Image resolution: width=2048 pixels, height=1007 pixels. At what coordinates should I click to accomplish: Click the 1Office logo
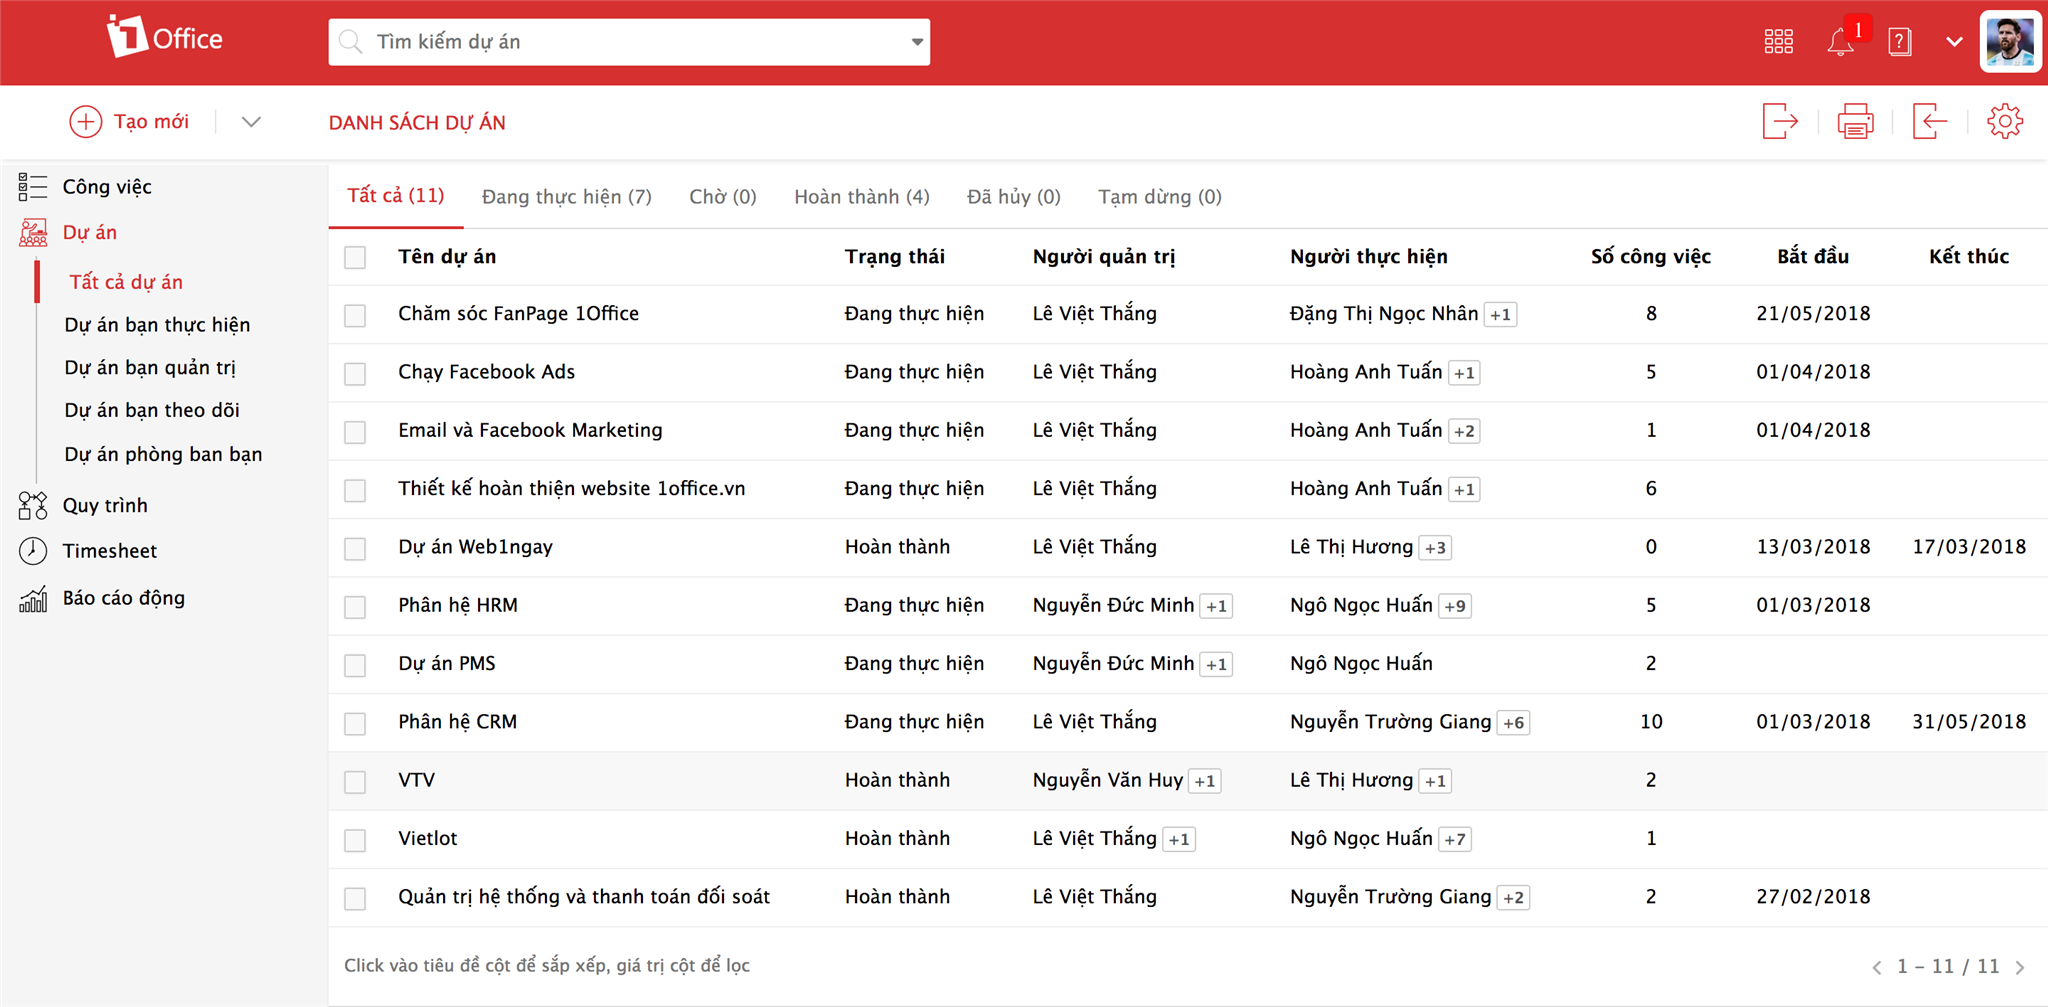pos(165,38)
